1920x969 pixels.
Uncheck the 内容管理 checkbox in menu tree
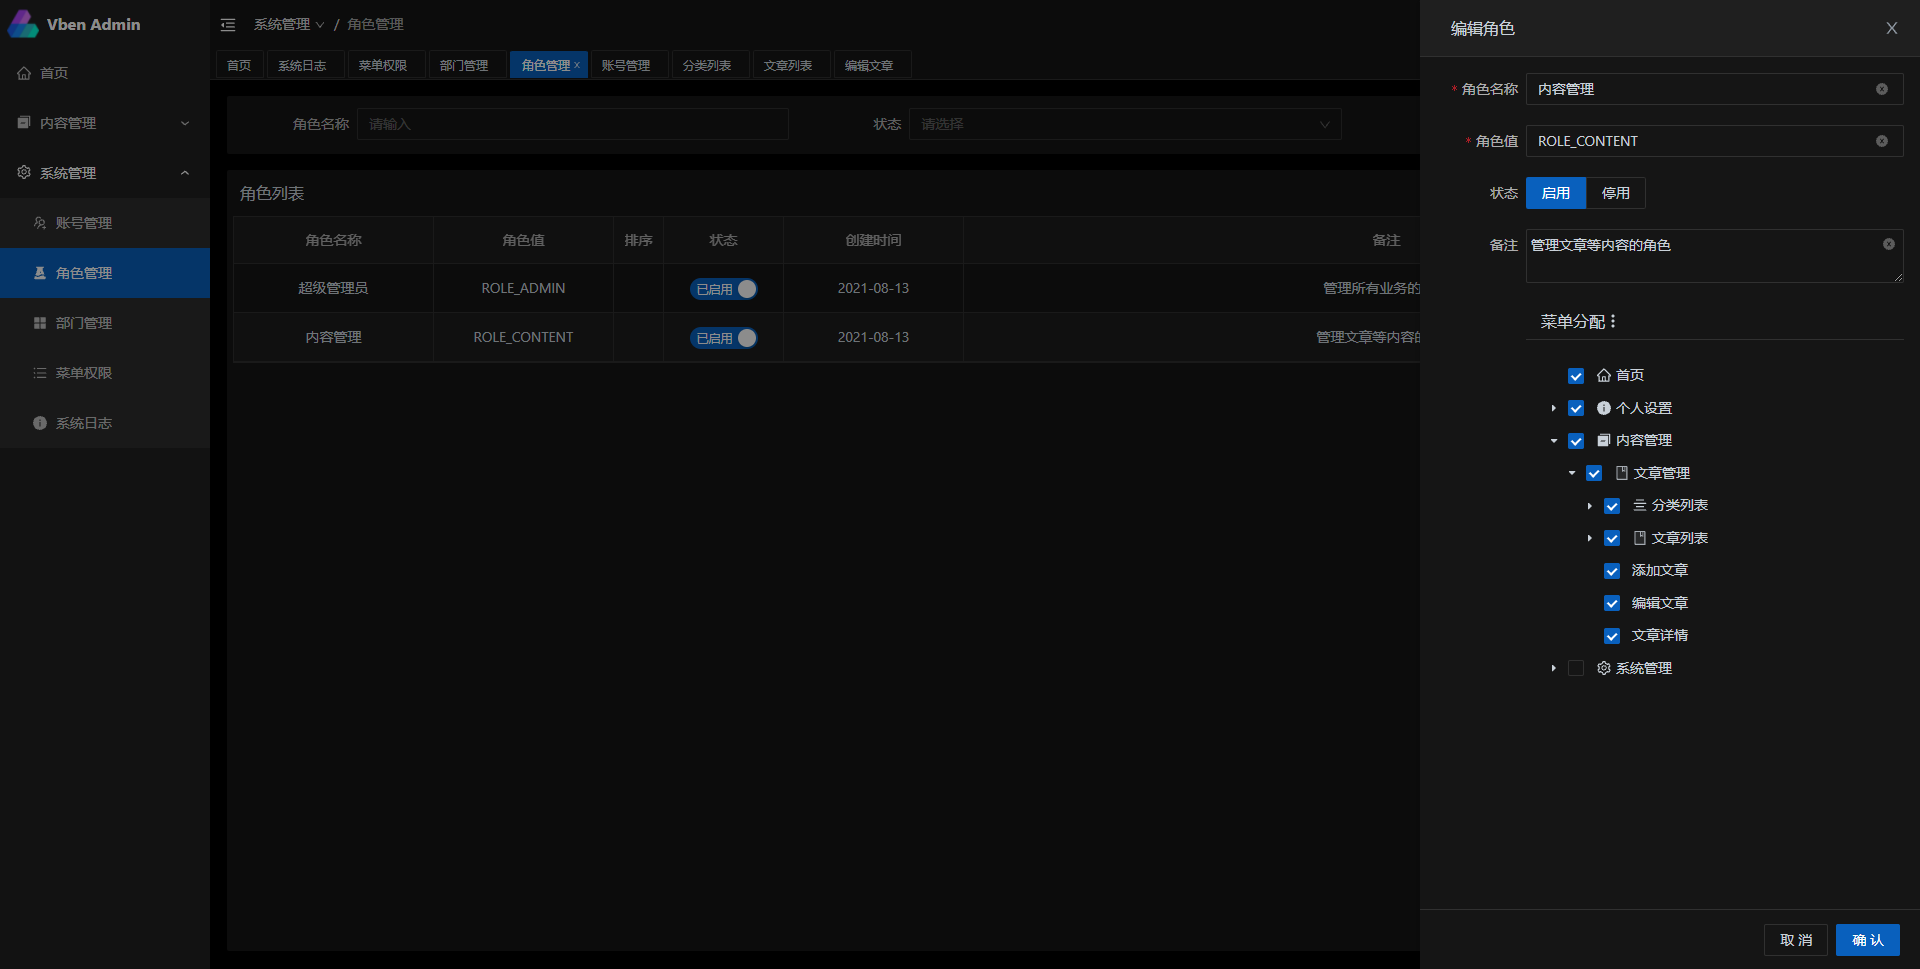click(1576, 441)
